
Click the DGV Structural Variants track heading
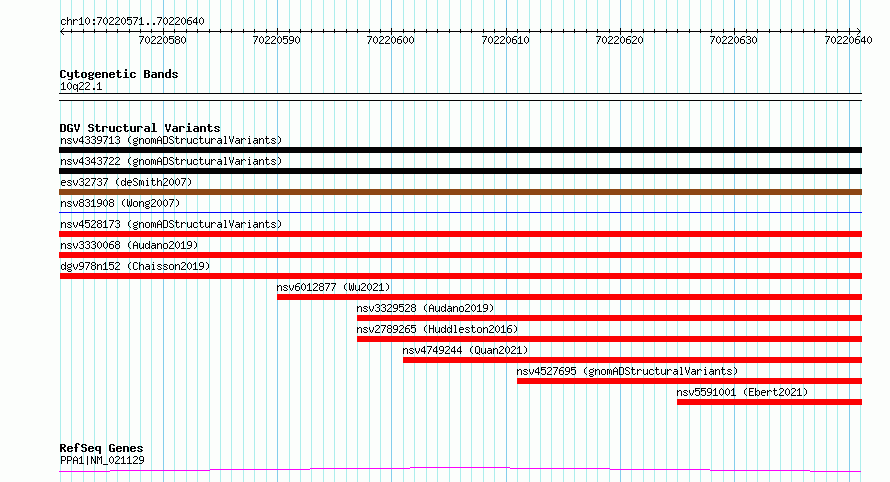[x=140, y=128]
